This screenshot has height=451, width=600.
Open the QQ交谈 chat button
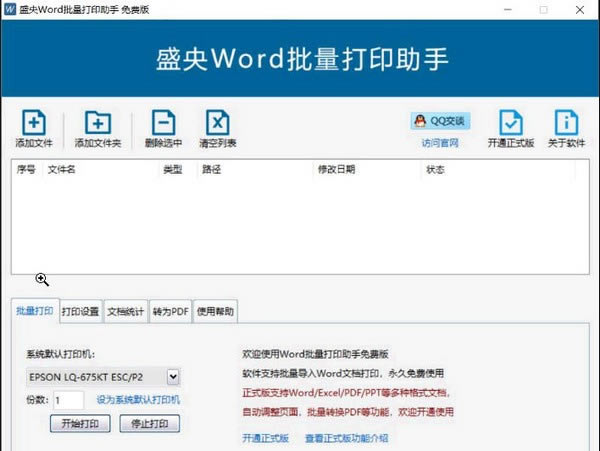pyautogui.click(x=440, y=121)
